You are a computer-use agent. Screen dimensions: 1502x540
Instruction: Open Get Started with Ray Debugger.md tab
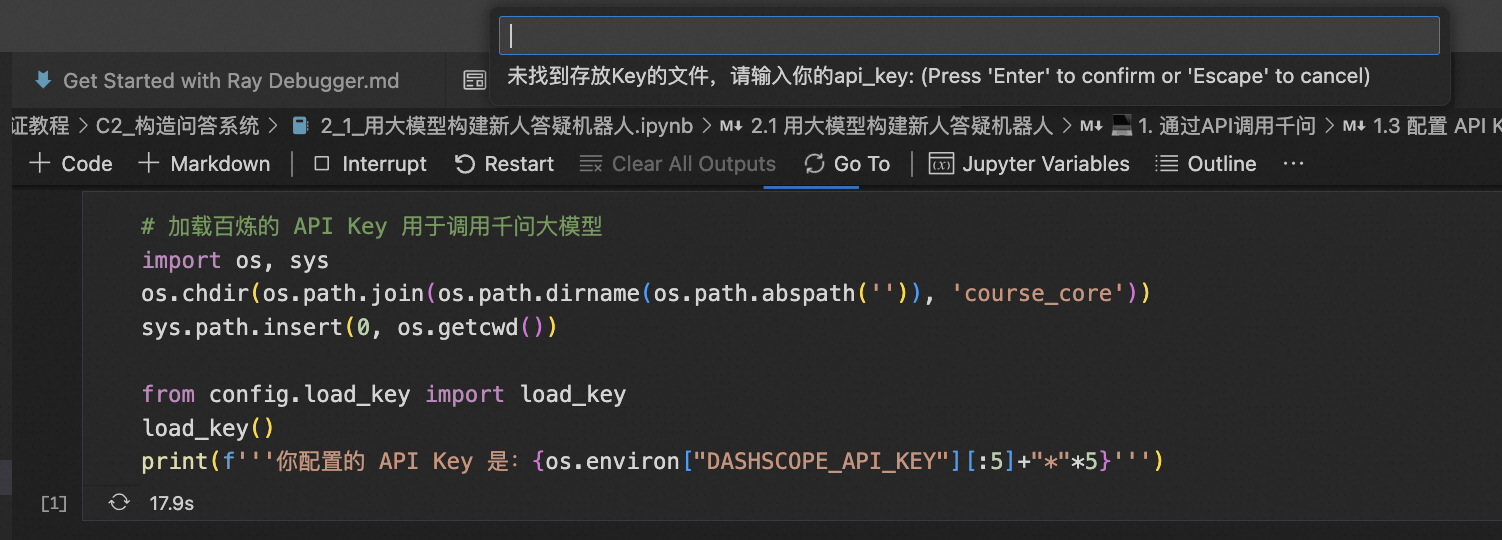(x=231, y=81)
